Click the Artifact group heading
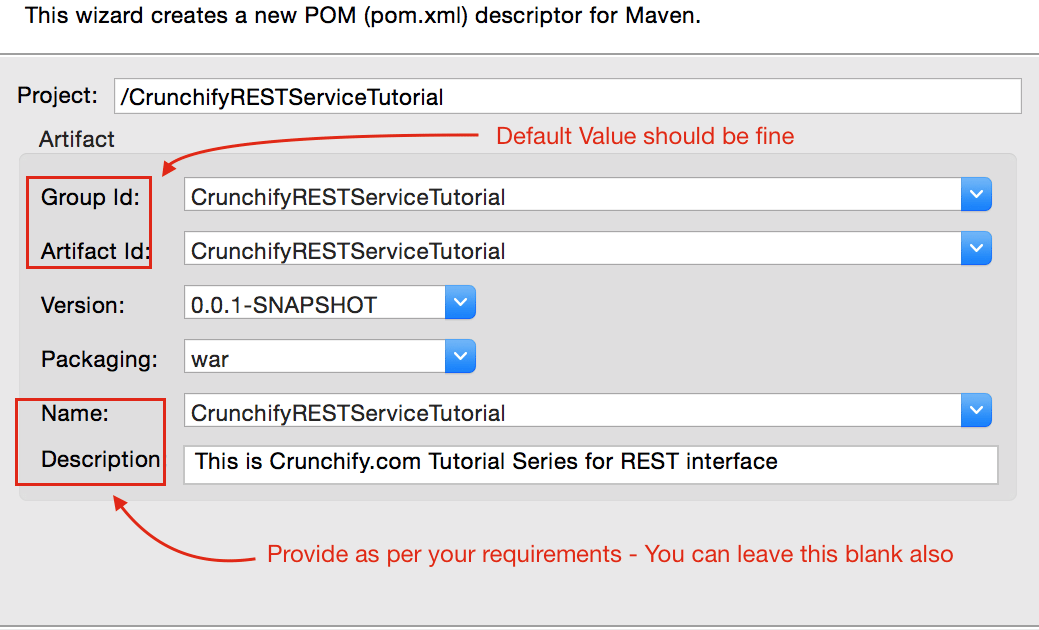 coord(76,139)
